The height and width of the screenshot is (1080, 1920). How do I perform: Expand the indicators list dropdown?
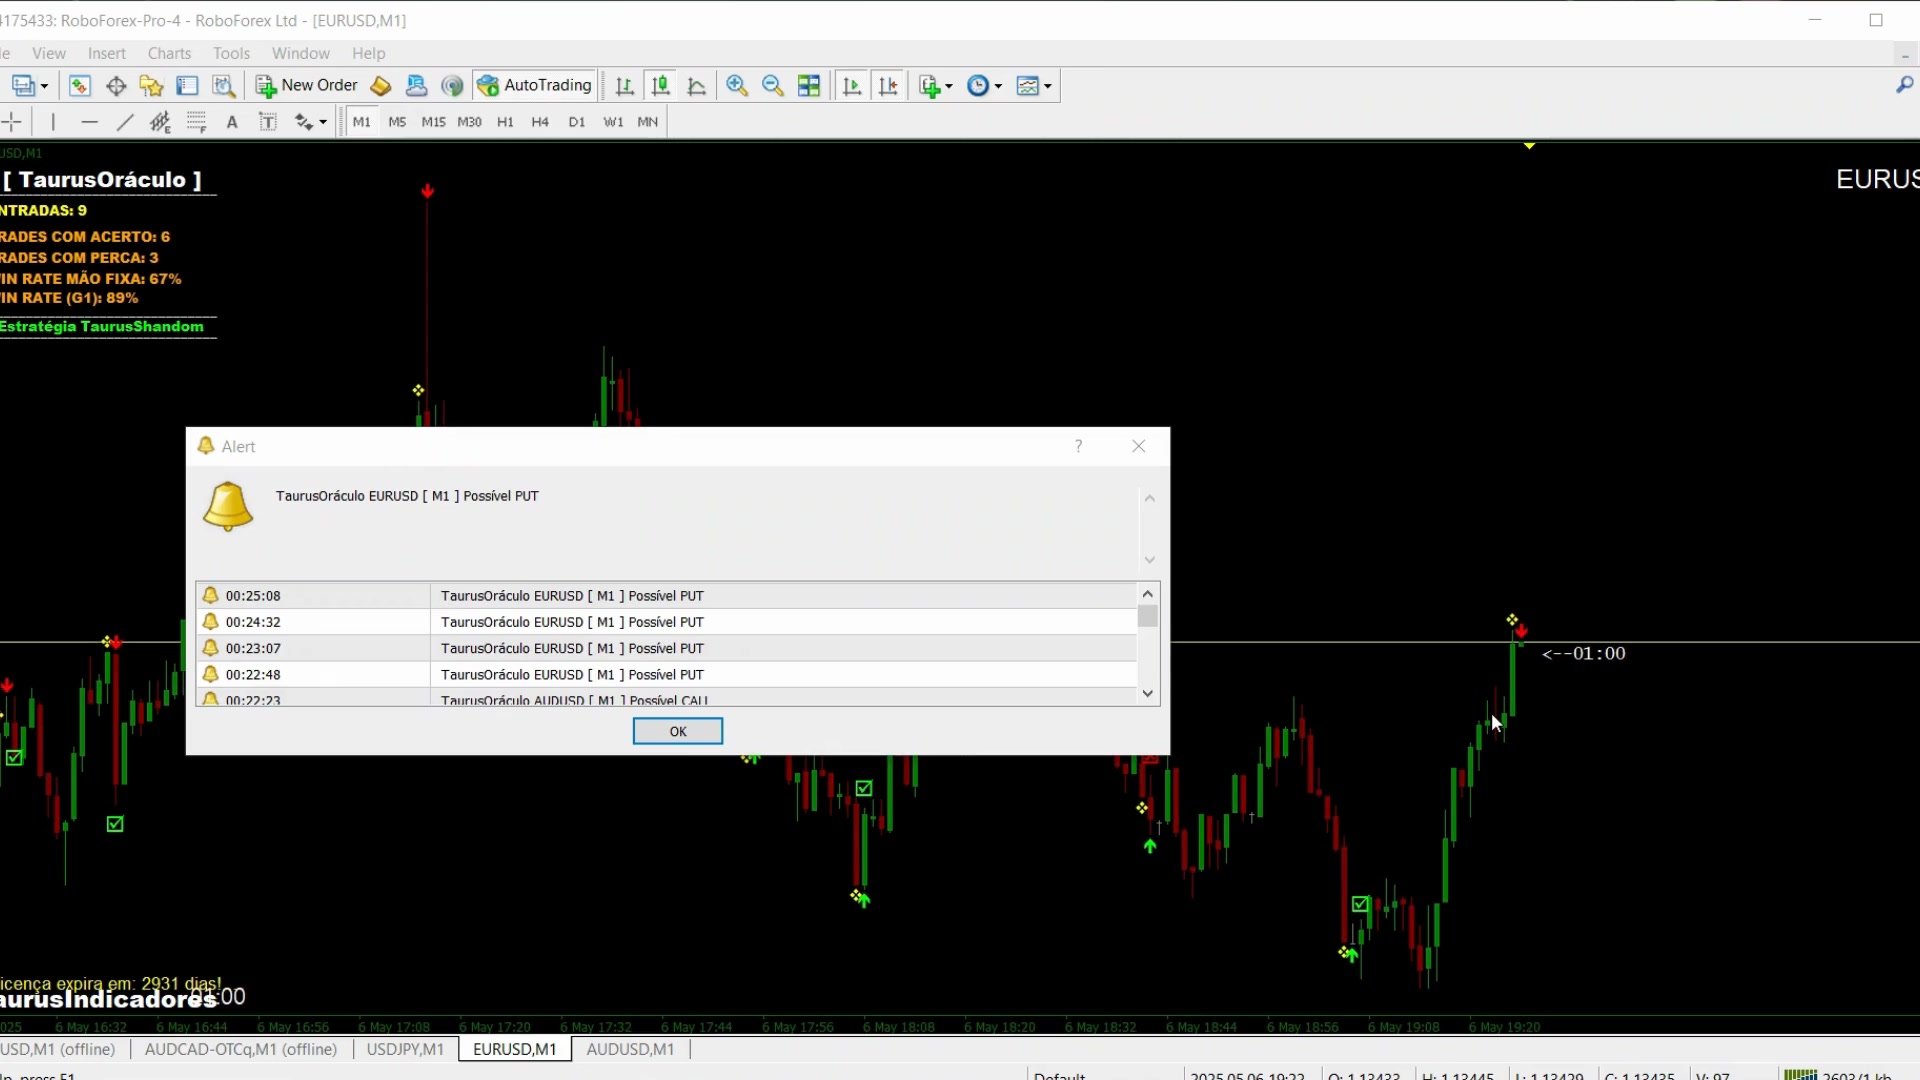pos(949,87)
